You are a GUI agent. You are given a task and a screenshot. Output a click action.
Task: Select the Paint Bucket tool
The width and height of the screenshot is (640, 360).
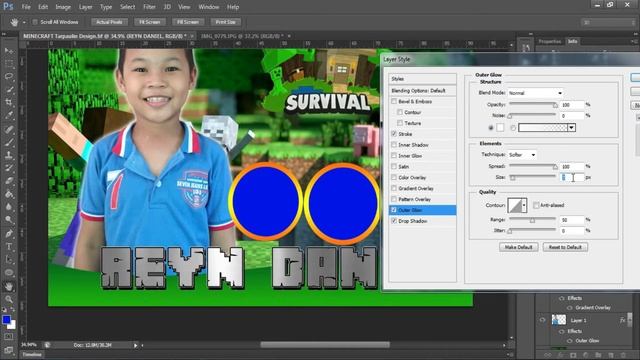[x=9, y=194]
